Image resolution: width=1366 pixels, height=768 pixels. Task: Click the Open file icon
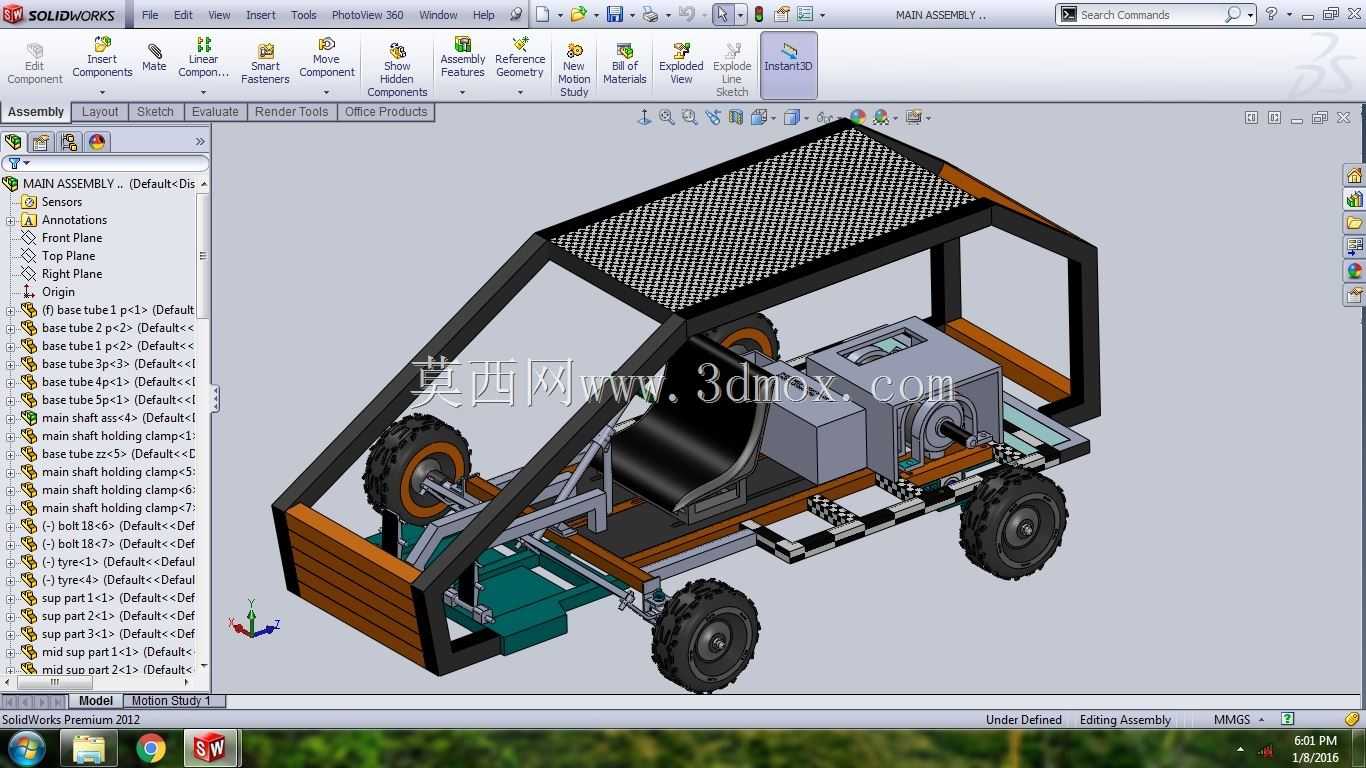click(578, 14)
